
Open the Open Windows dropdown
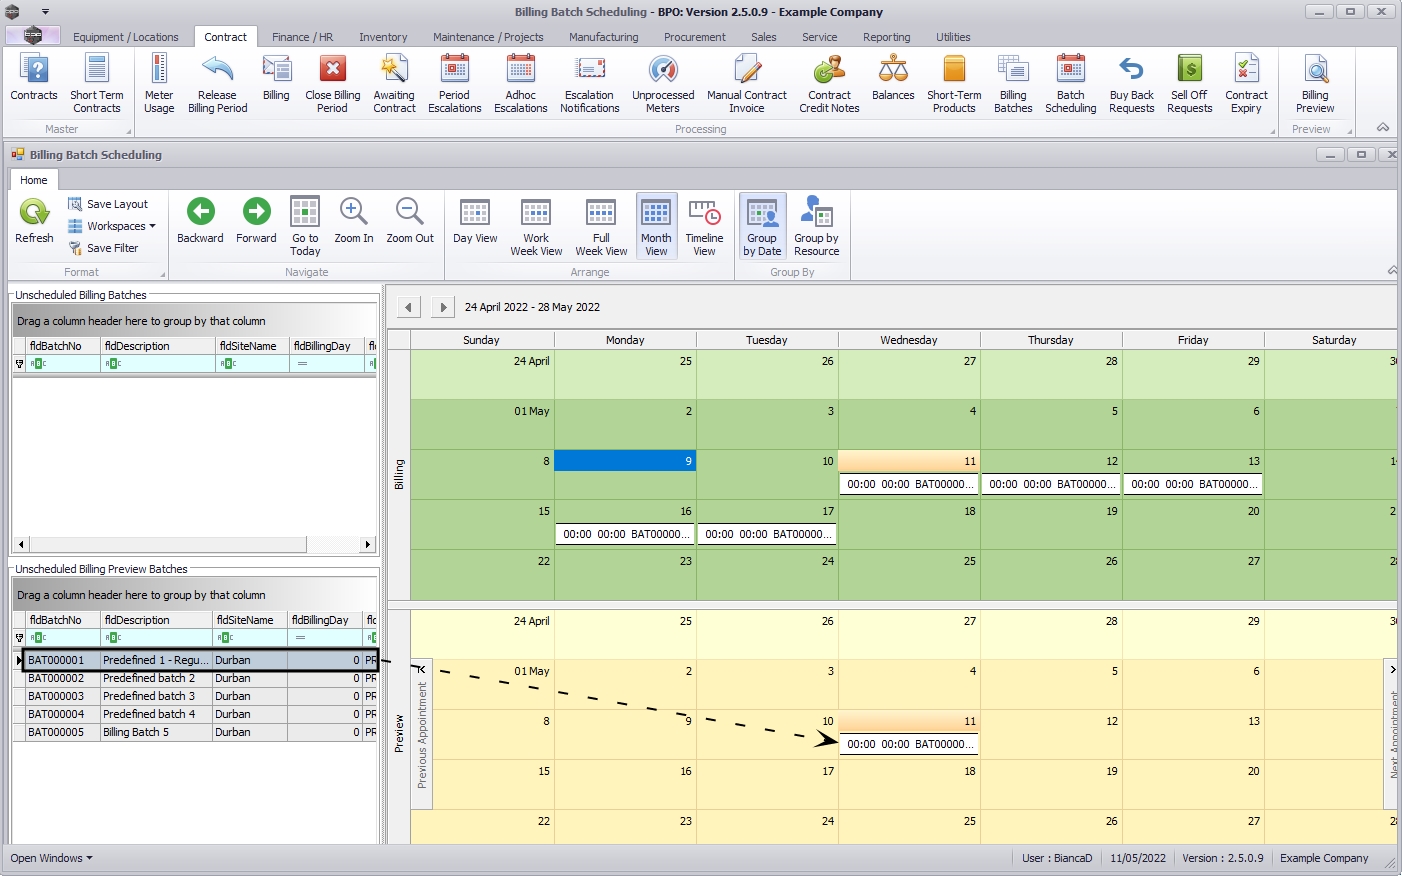click(51, 858)
